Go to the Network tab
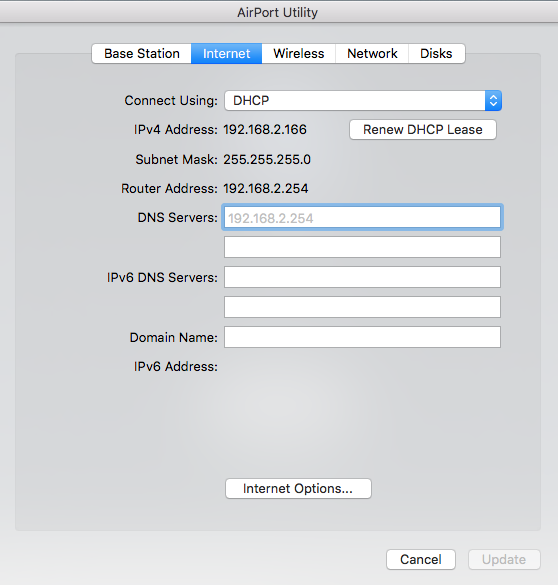The height and width of the screenshot is (585, 558). coord(372,54)
